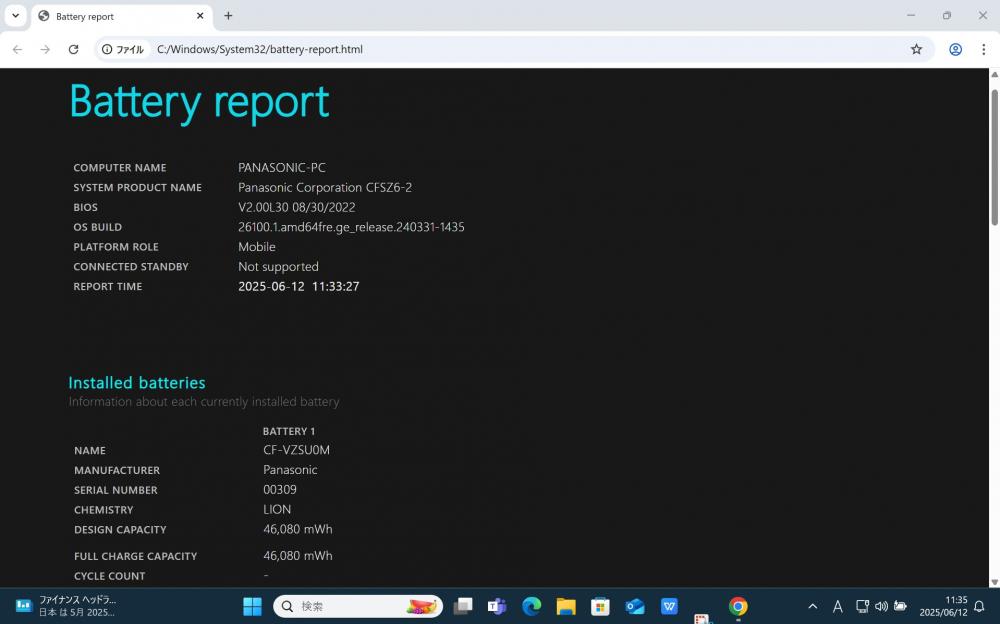Open File Explorer from the taskbar

pyautogui.click(x=566, y=606)
